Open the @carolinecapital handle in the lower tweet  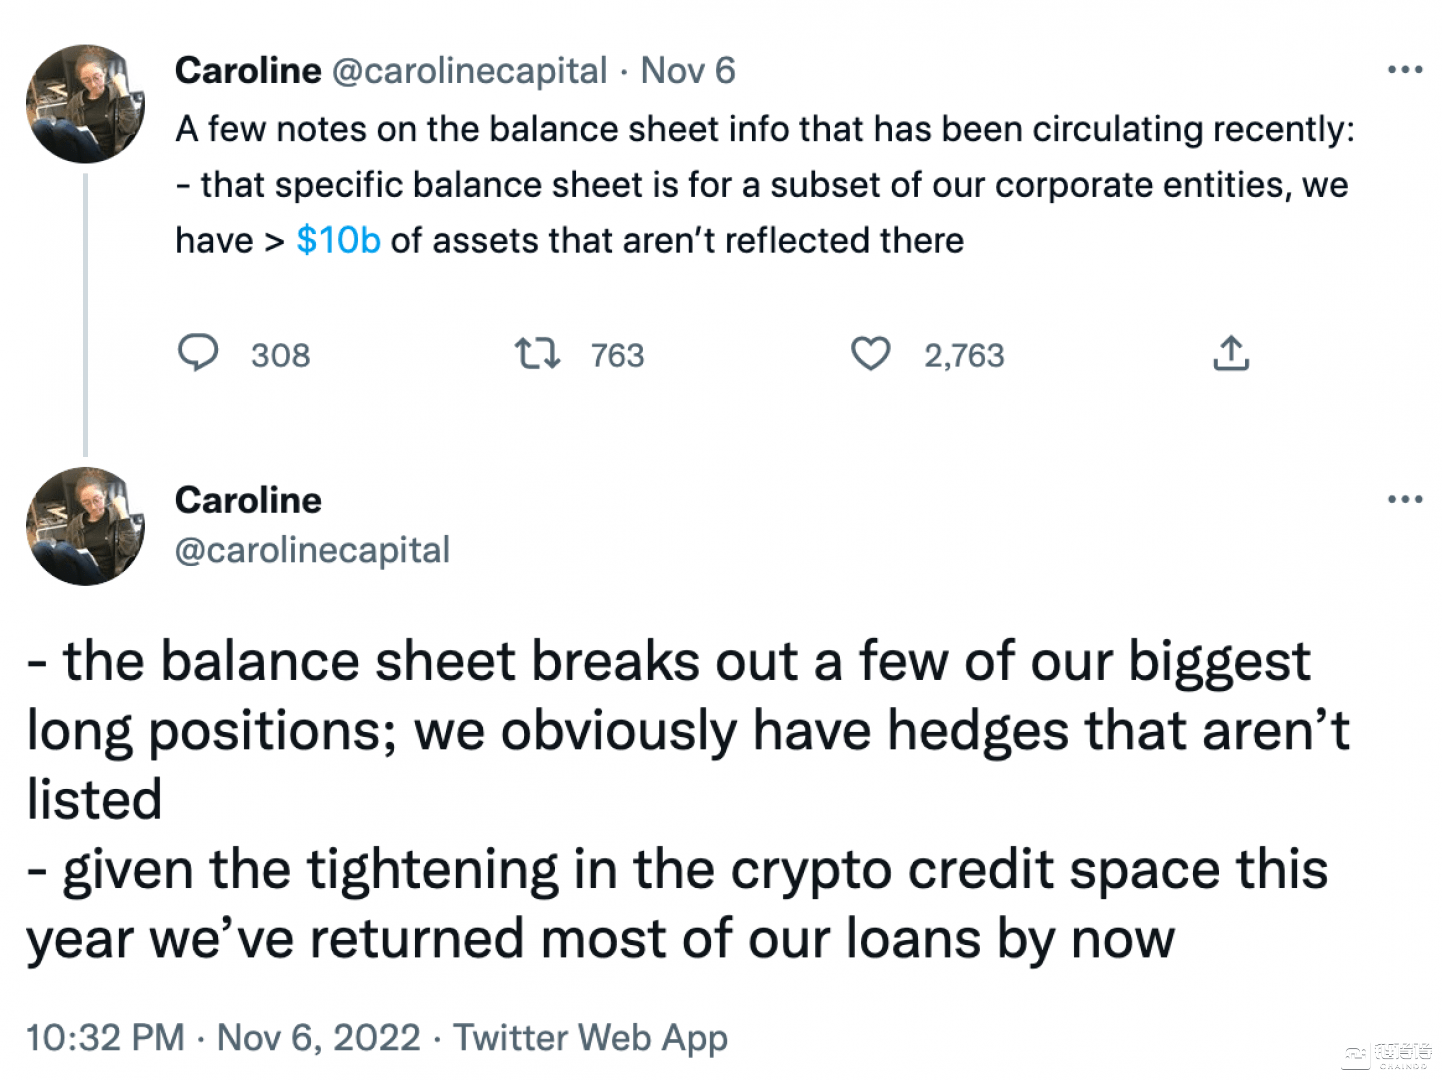pos(312,550)
